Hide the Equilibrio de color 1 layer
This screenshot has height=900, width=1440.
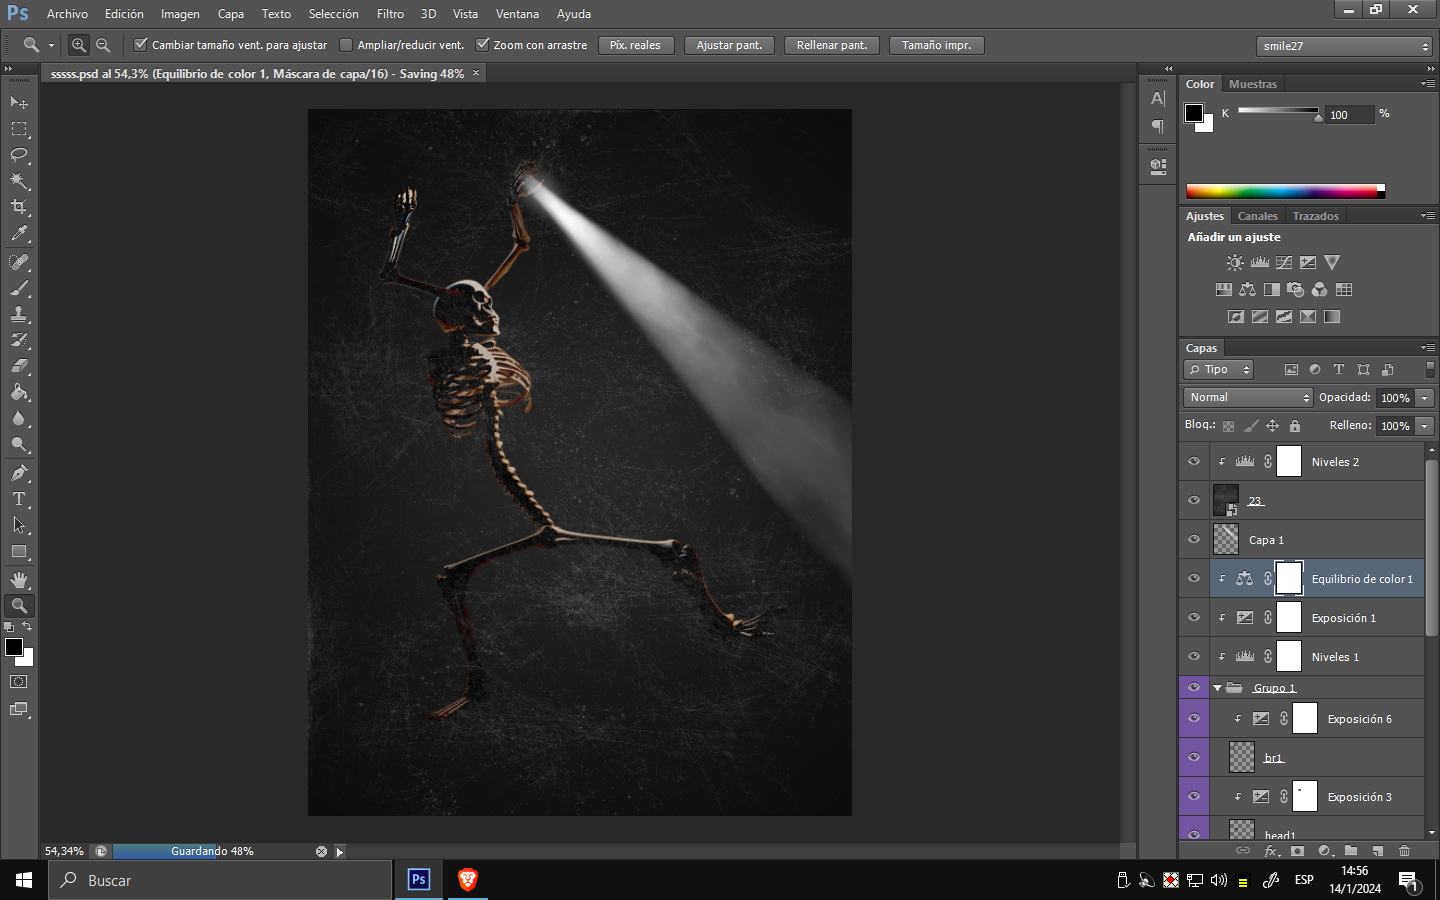[1194, 579]
